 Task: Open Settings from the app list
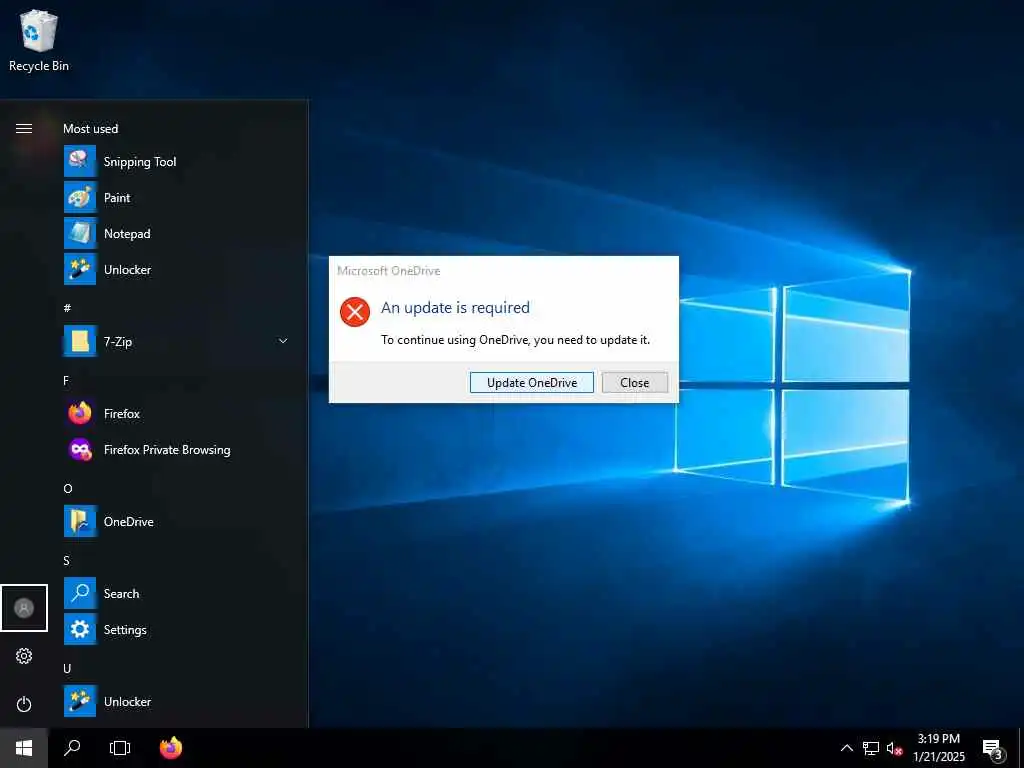point(175,629)
